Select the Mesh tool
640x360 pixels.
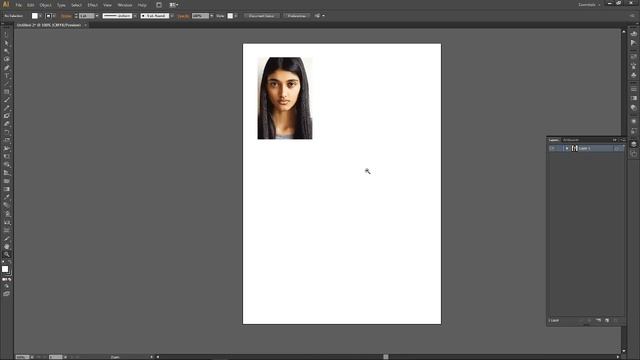[7, 181]
